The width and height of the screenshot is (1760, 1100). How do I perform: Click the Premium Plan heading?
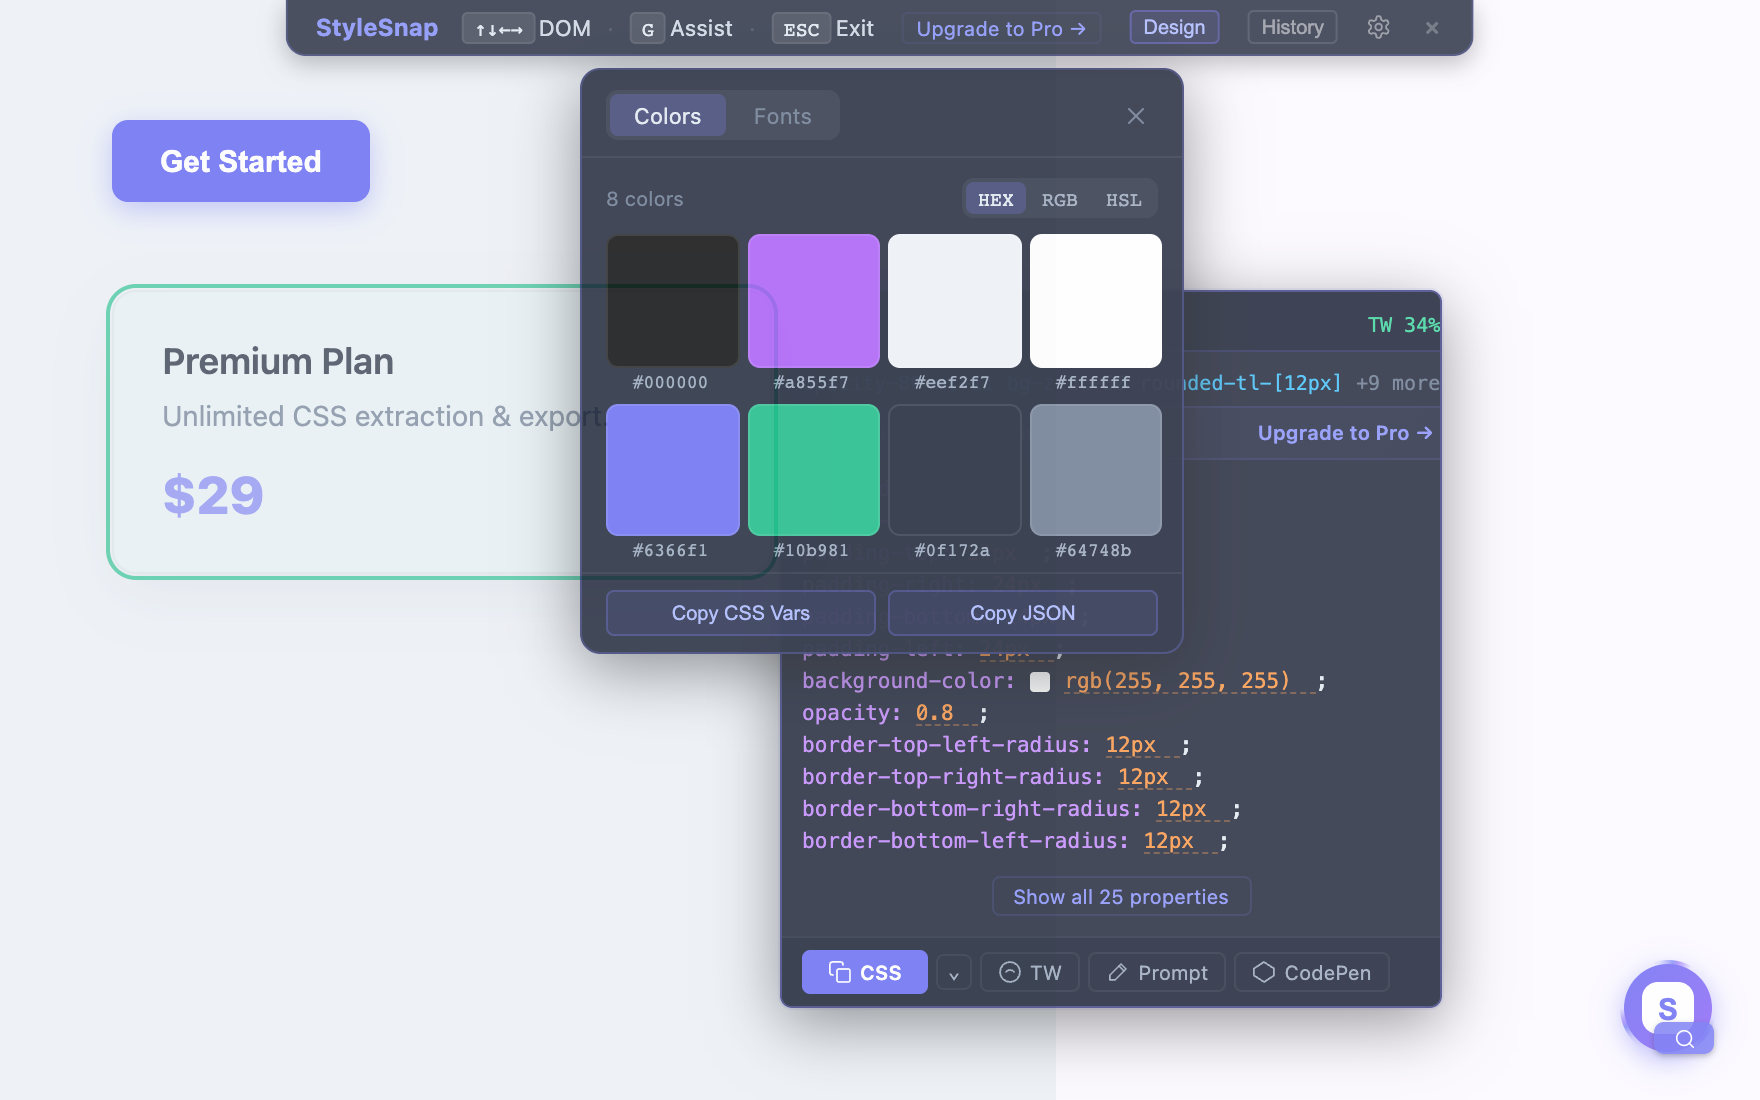tap(278, 361)
